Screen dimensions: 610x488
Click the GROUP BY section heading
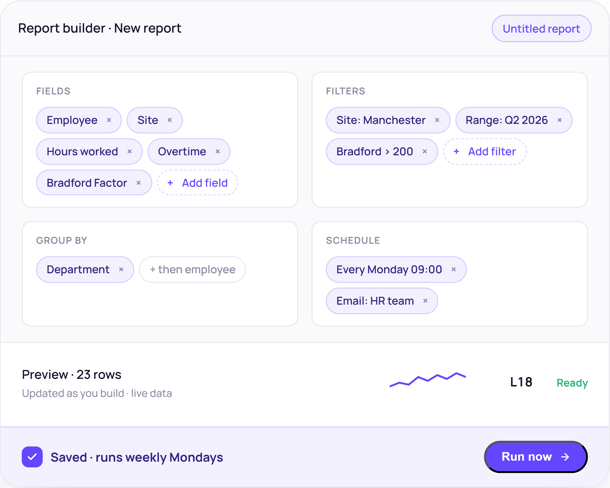click(61, 240)
